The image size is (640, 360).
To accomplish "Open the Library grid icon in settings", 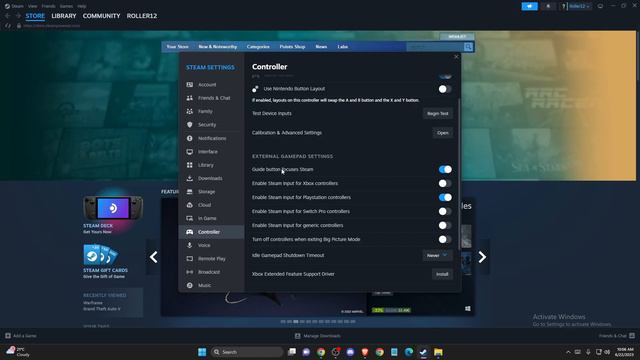I will [190, 165].
